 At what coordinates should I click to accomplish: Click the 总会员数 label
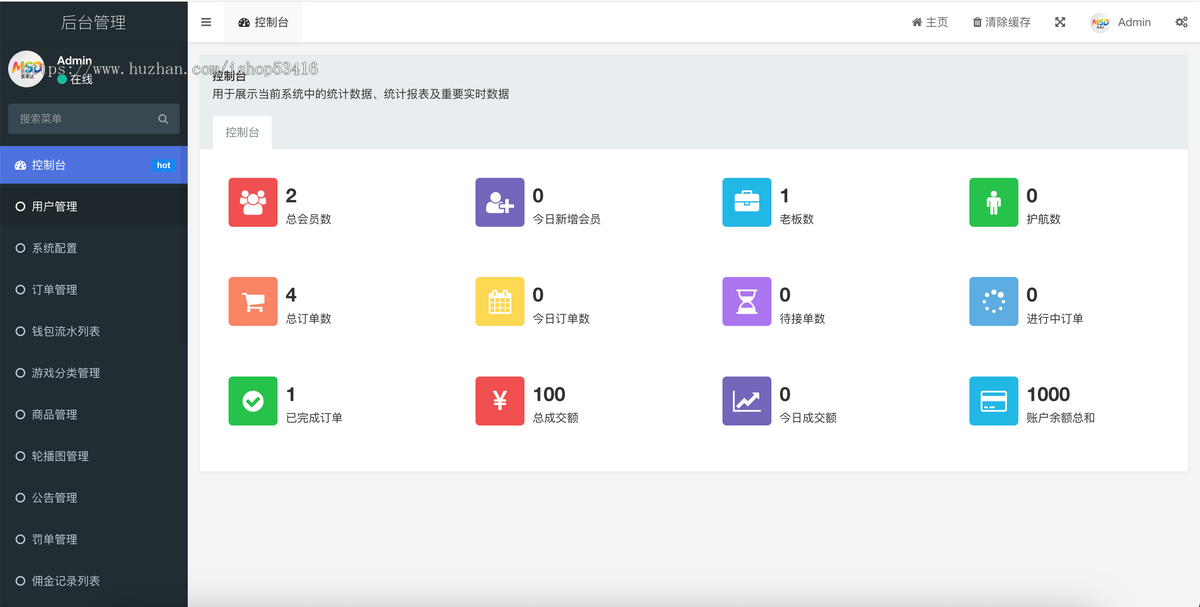(308, 219)
